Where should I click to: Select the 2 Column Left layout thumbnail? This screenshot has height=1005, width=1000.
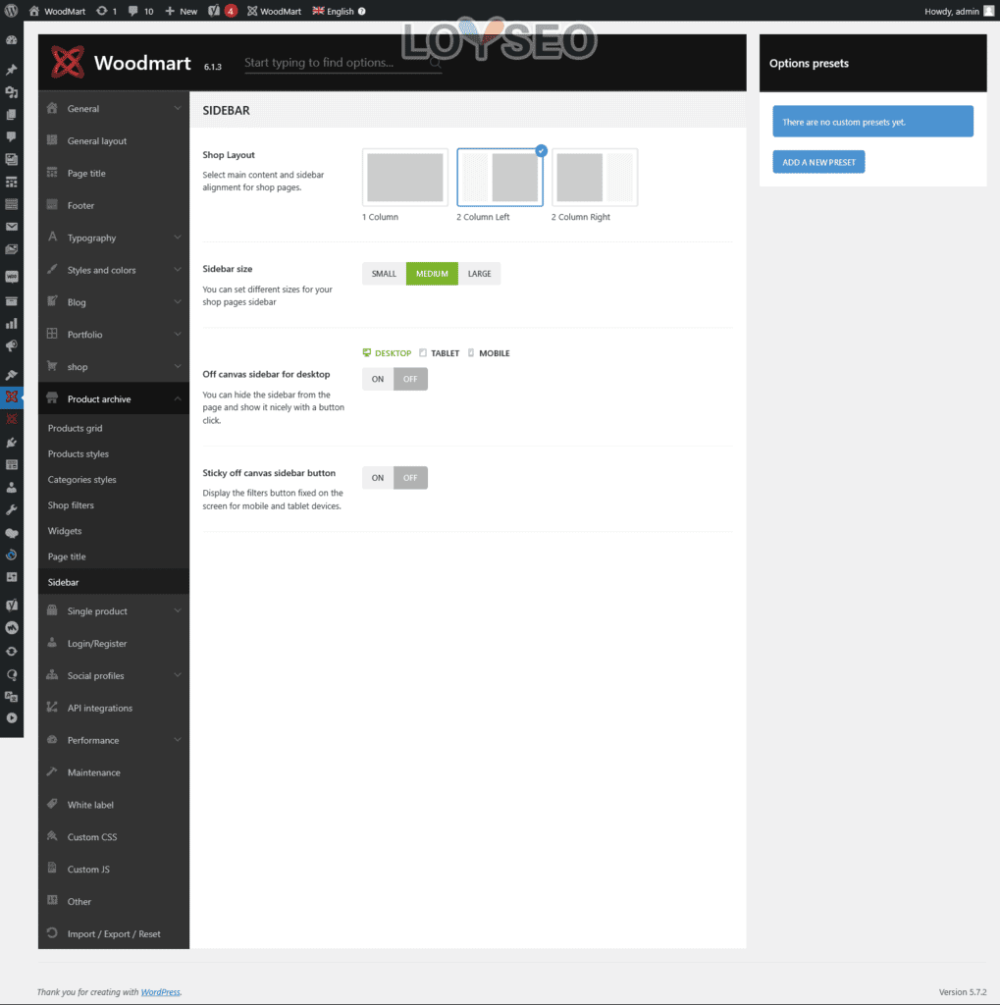tap(500, 178)
